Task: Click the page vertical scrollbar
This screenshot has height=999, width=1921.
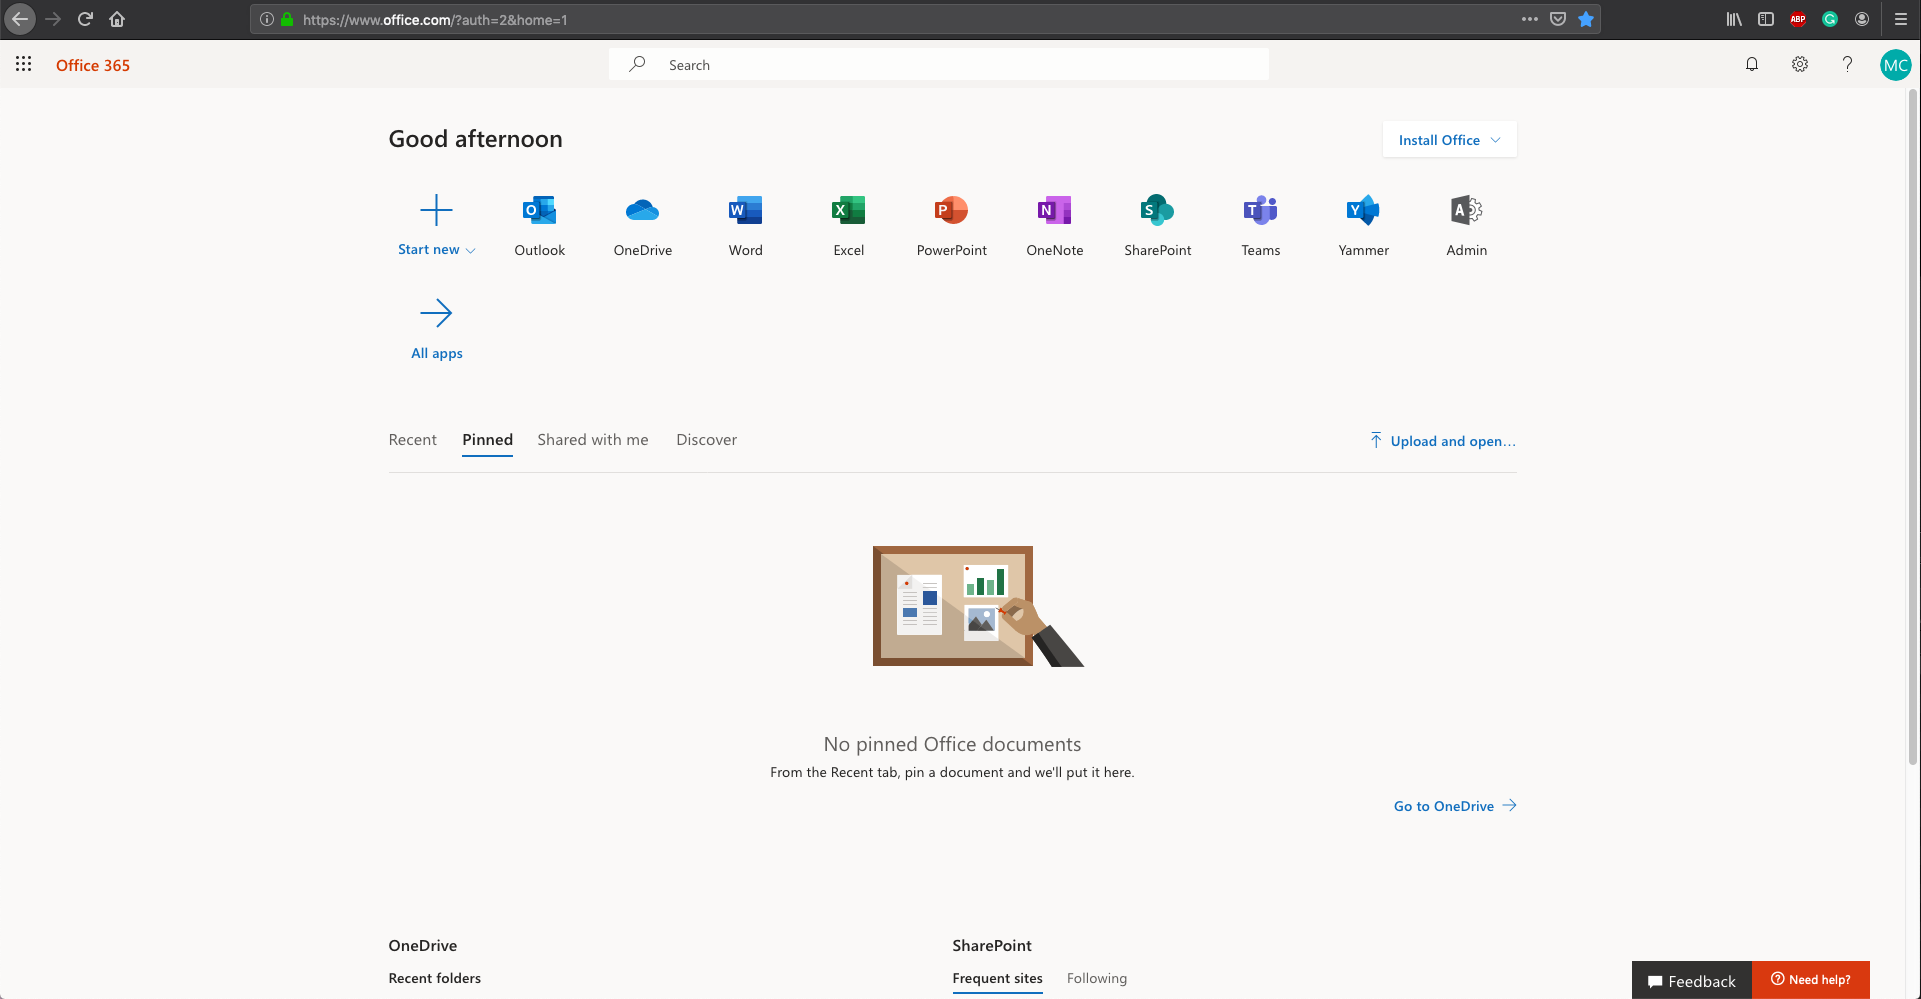Action: click(1913, 428)
